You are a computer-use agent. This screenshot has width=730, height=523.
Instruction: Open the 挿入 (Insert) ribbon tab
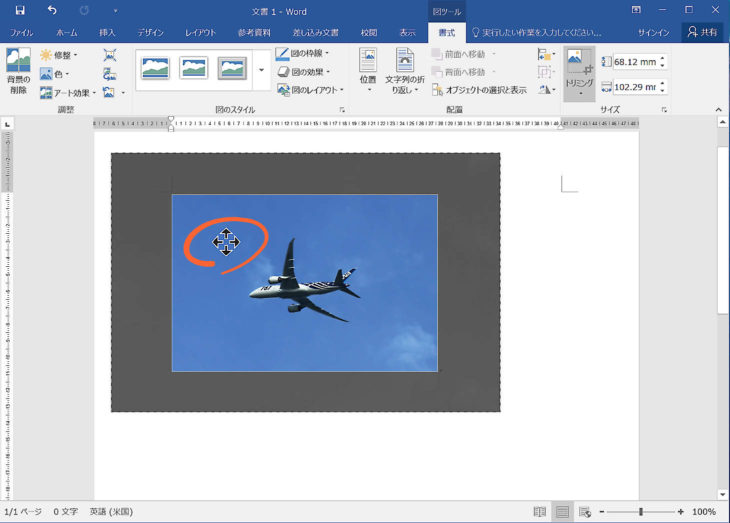coord(108,32)
